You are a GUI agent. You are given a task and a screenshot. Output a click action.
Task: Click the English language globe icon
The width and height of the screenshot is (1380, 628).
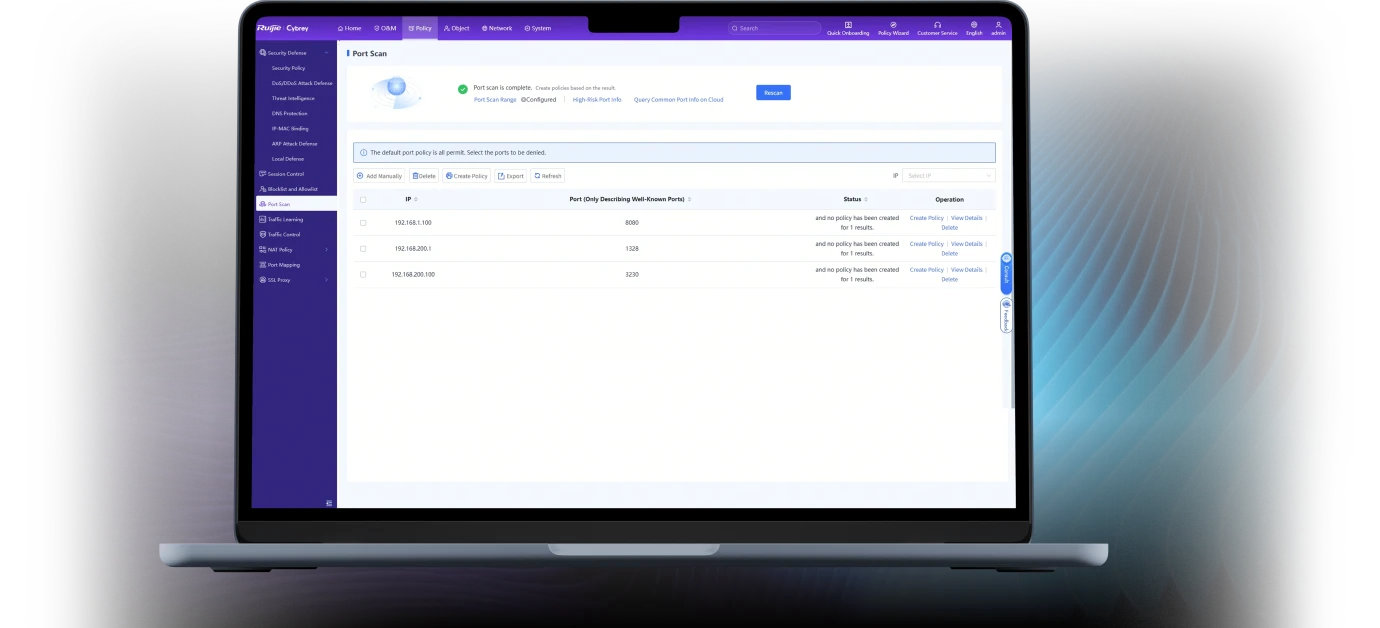(x=974, y=25)
